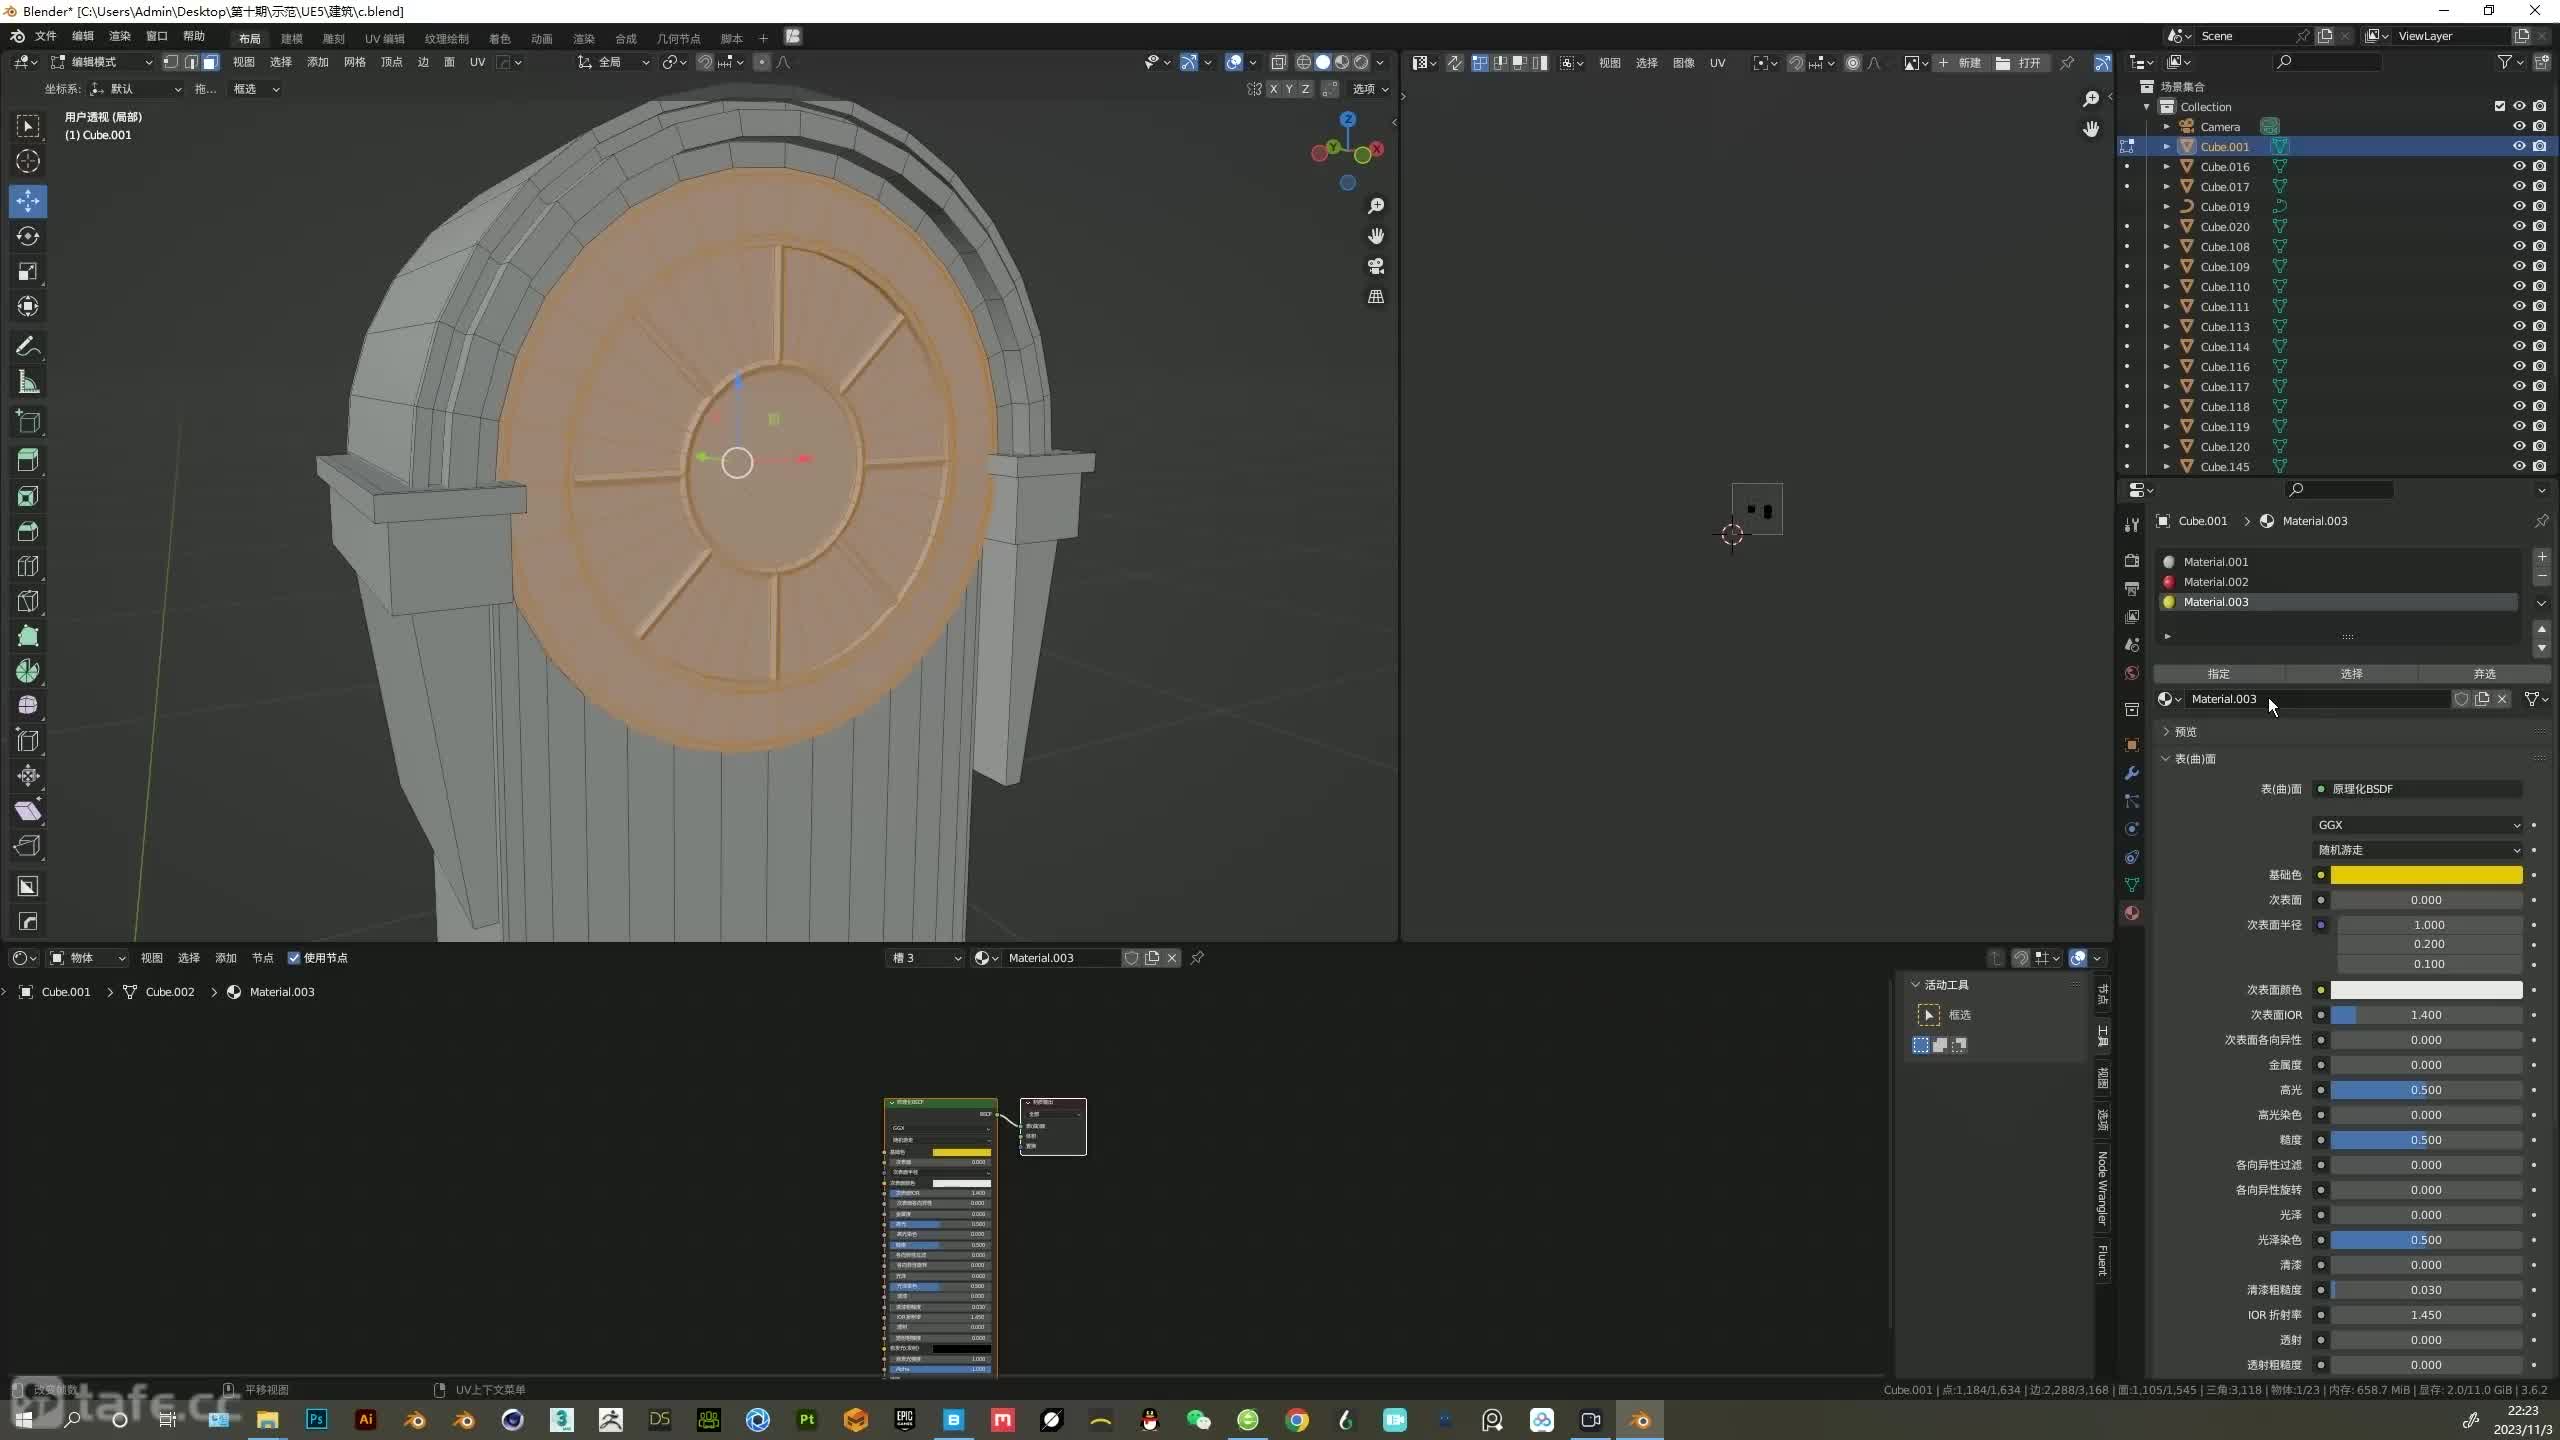Select the Annotate pencil tool
This screenshot has height=1440, width=2560.
click(28, 347)
